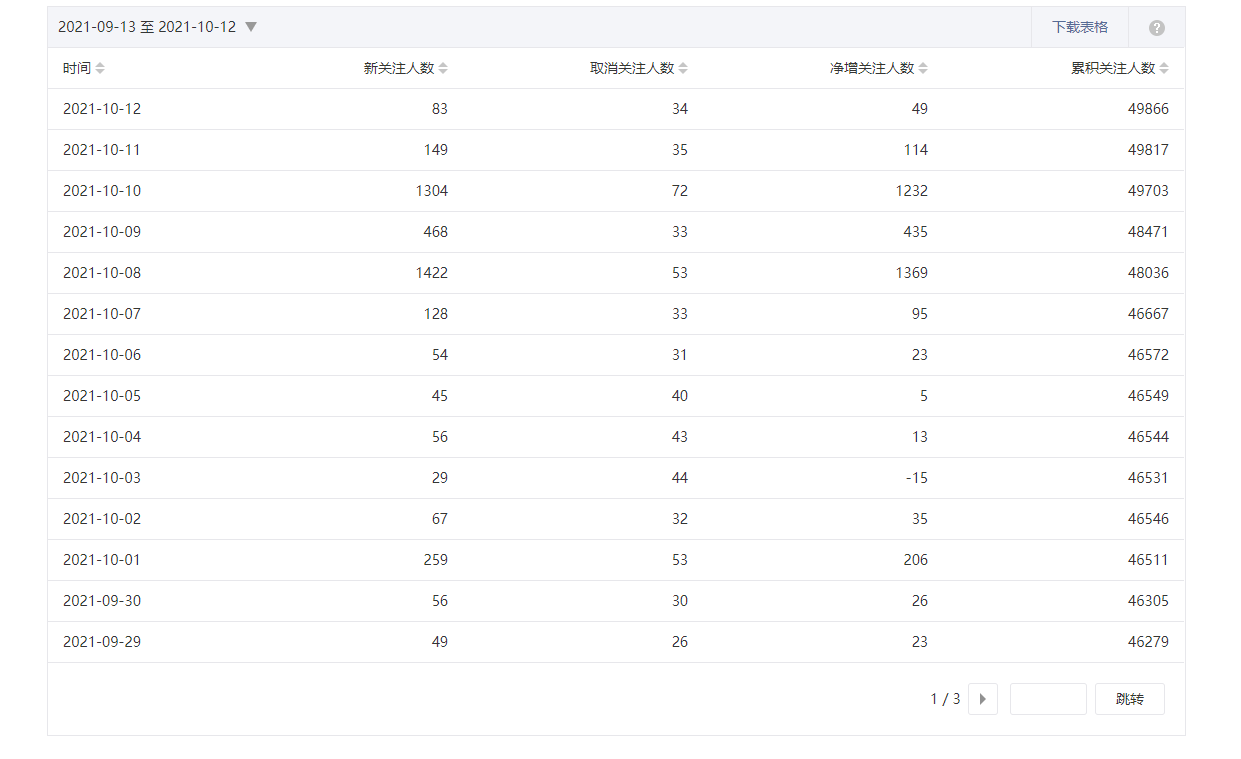
Task: Sort by 取消关注人数 column arrows
Action: click(x=683, y=68)
